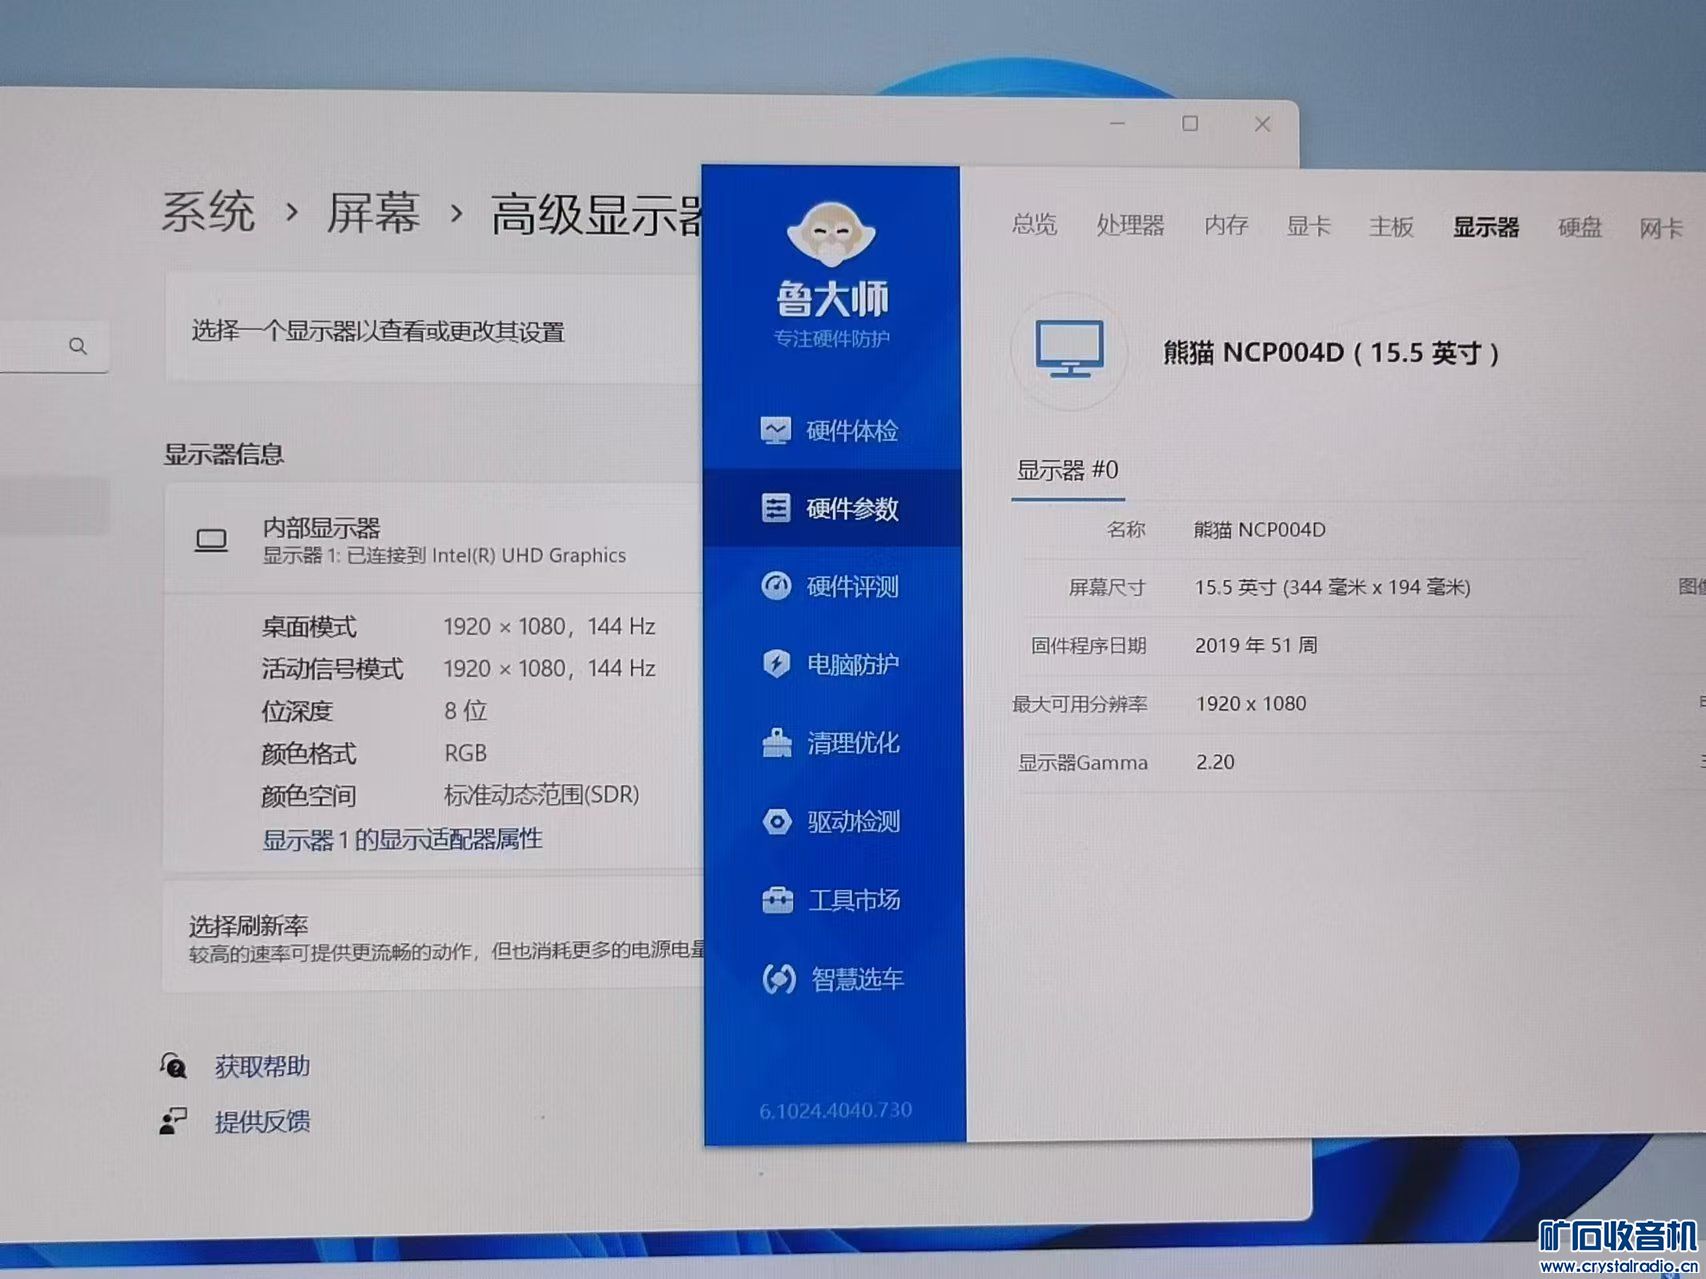This screenshot has height=1279, width=1706.
Task: Click the 电脑防护 shield icon
Action: pyautogui.click(x=776, y=663)
